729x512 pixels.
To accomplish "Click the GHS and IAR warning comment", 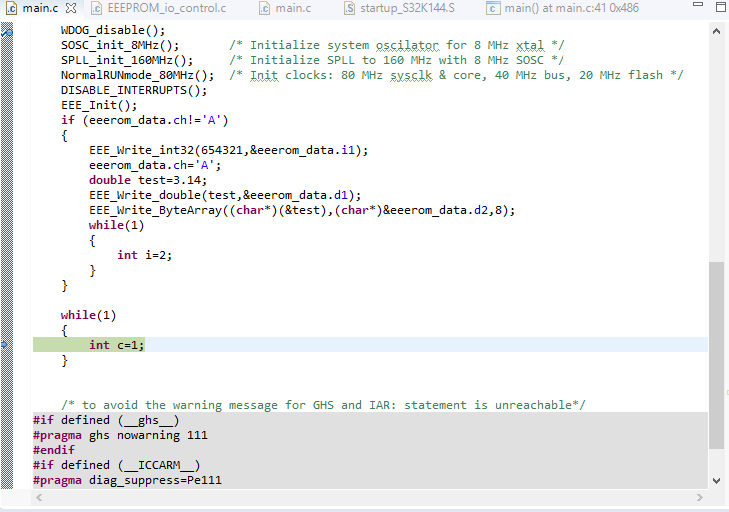I will click(x=323, y=405).
